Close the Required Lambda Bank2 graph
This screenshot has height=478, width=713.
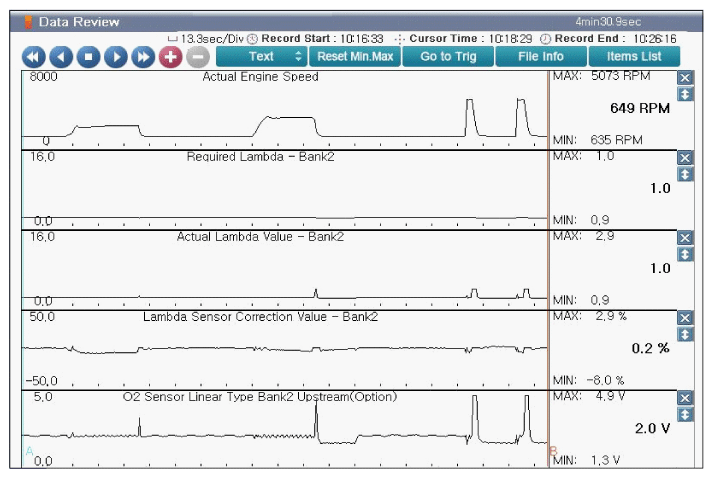pyautogui.click(x=685, y=158)
